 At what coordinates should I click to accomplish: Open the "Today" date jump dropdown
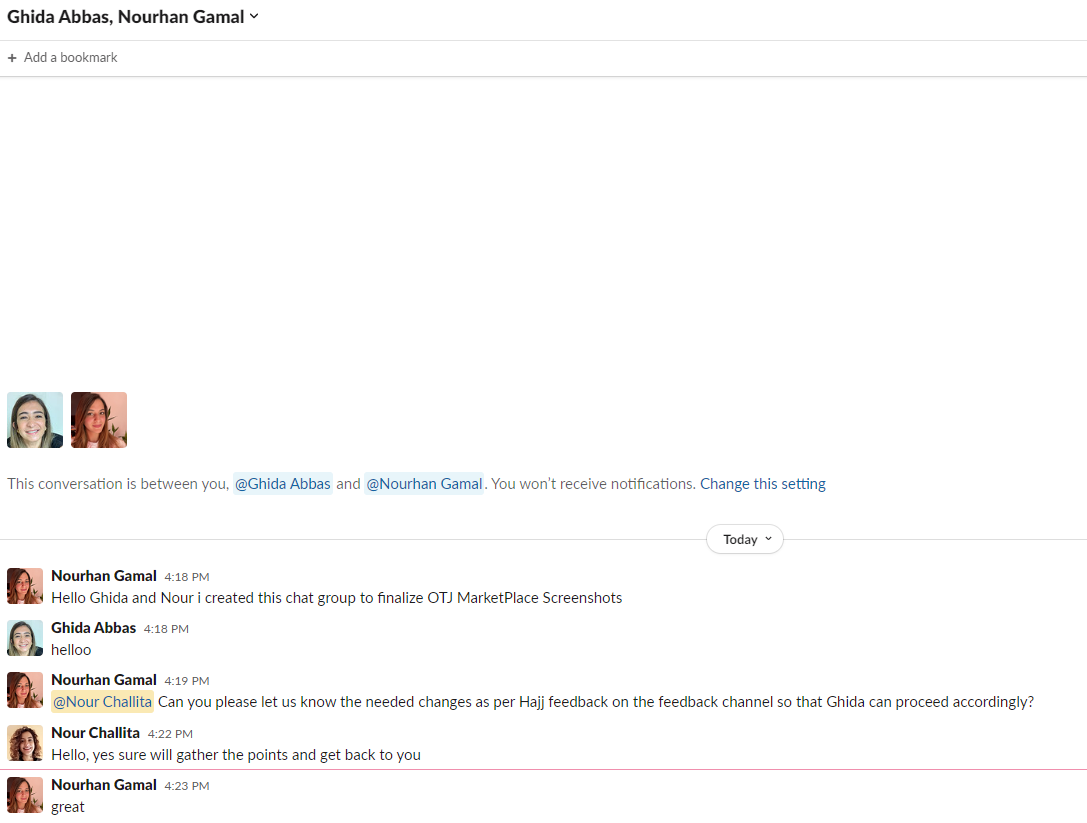745,539
